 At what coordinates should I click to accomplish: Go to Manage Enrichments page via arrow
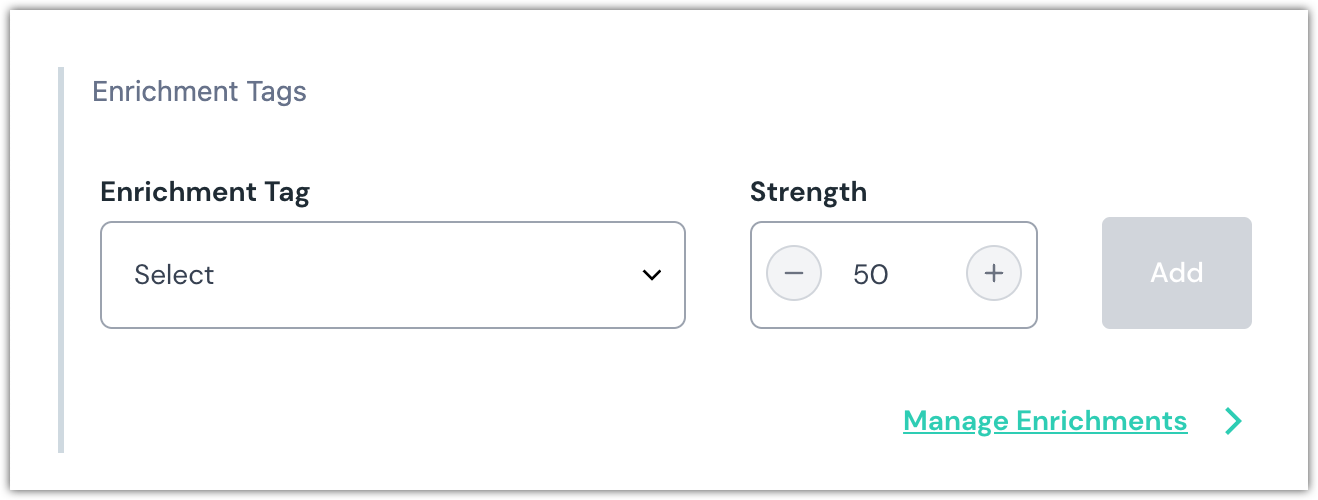coord(1233,421)
